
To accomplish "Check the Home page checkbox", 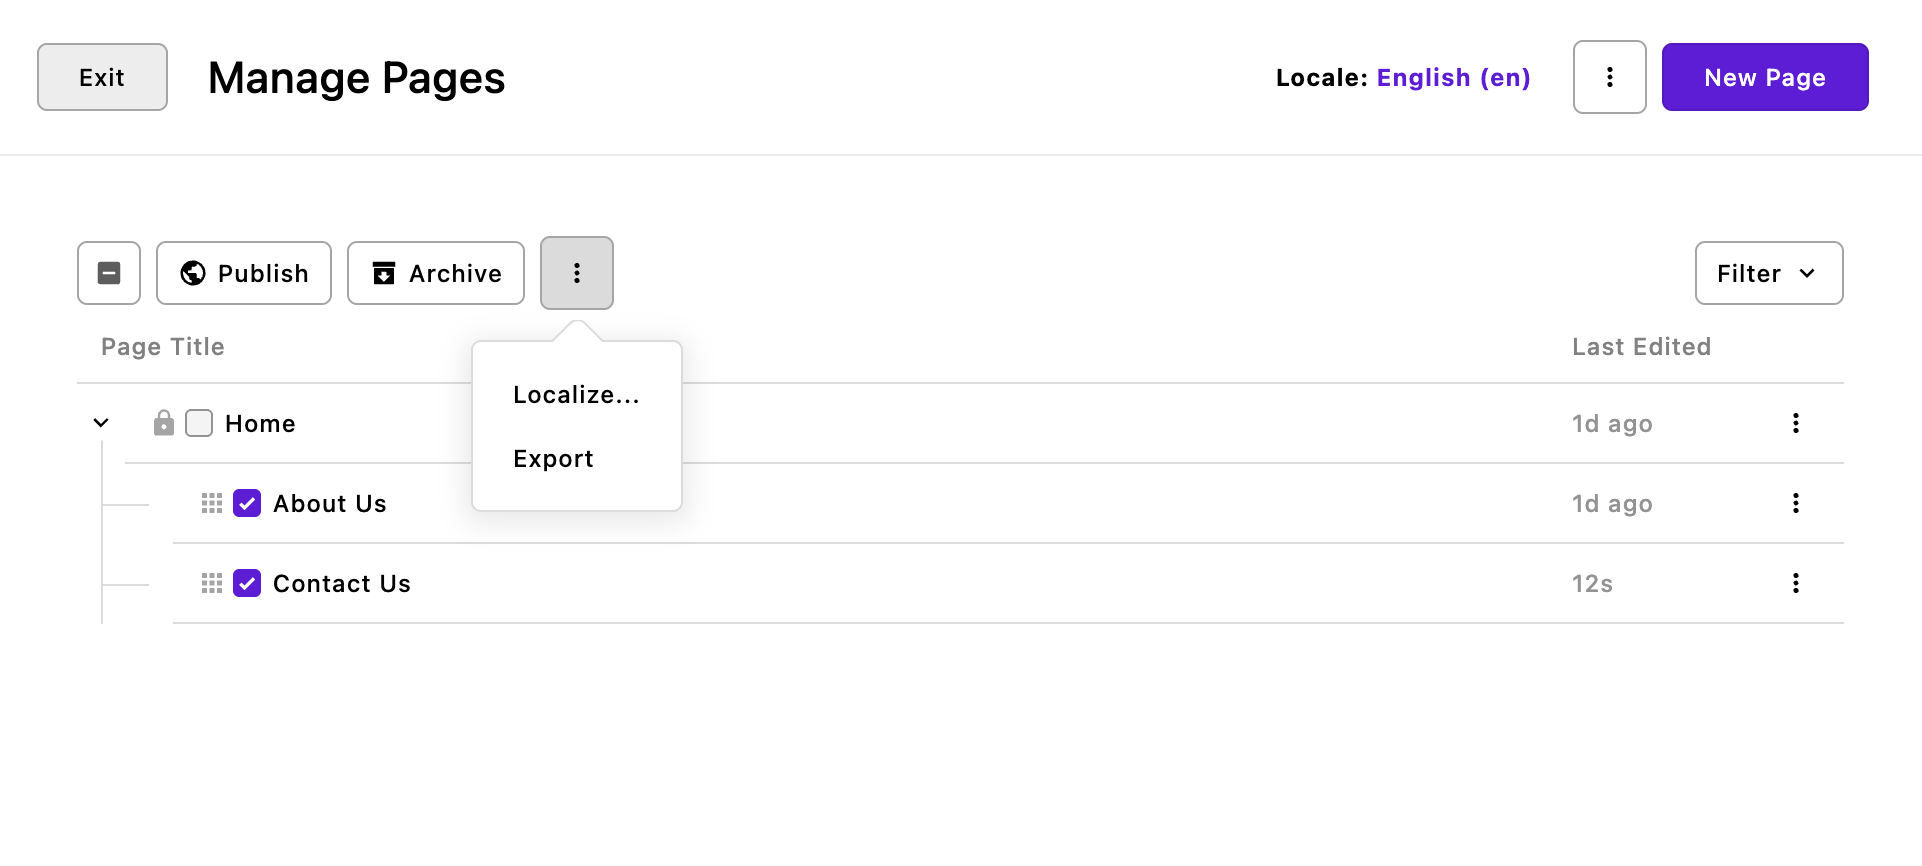I will point(199,423).
